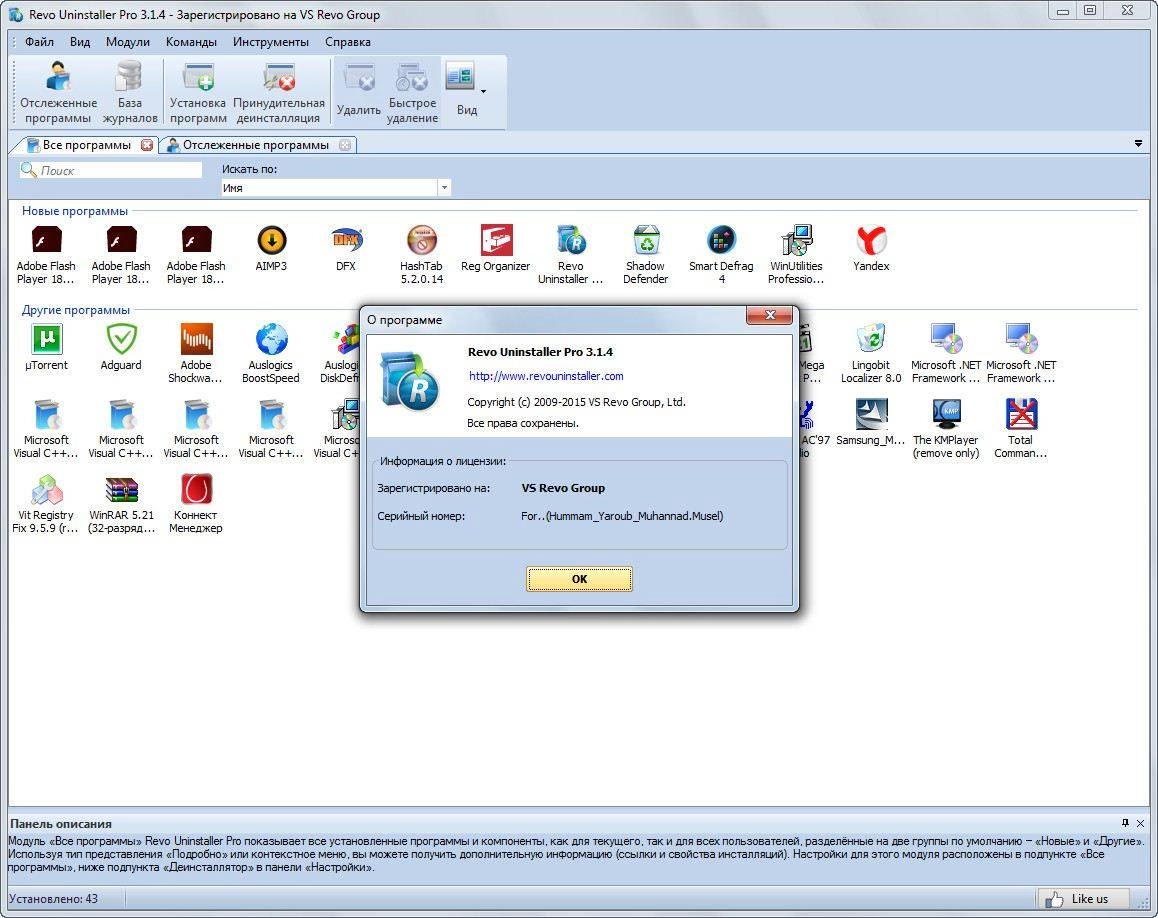Viewport: 1158px width, 918px height.
Task: Click the Поиск search field
Action: (x=111, y=170)
